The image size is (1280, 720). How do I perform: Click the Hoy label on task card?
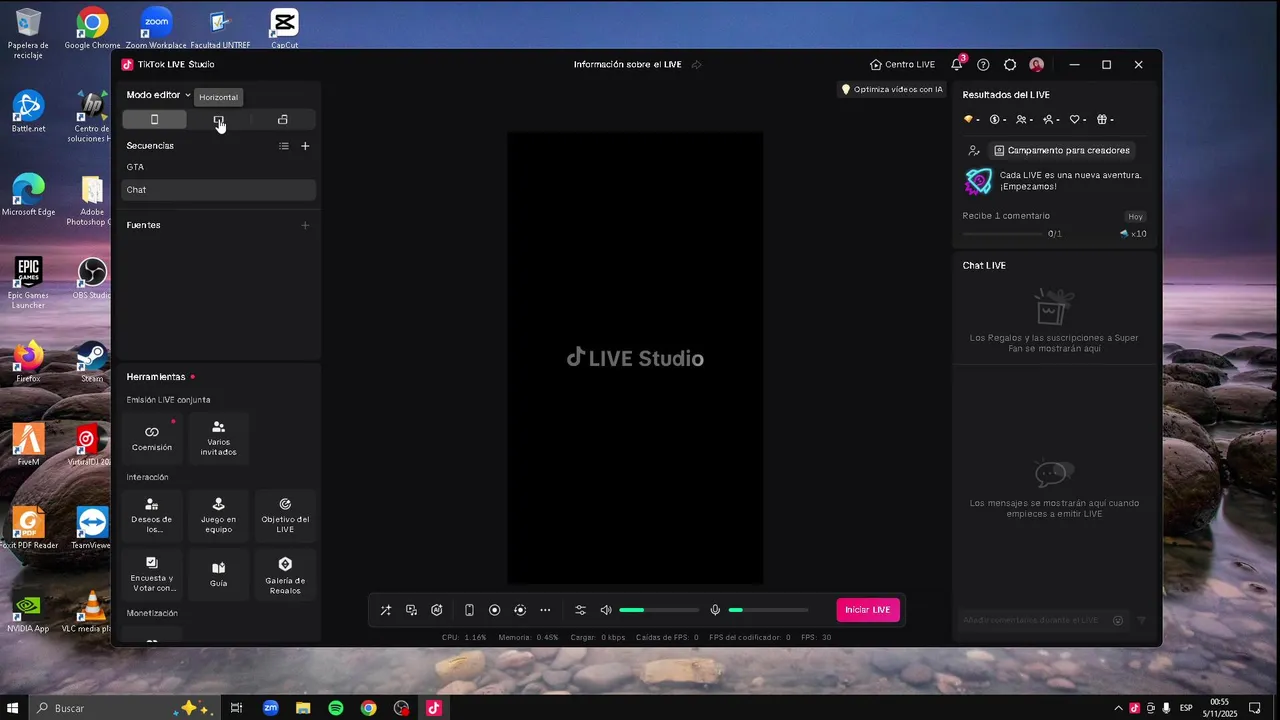(1135, 217)
